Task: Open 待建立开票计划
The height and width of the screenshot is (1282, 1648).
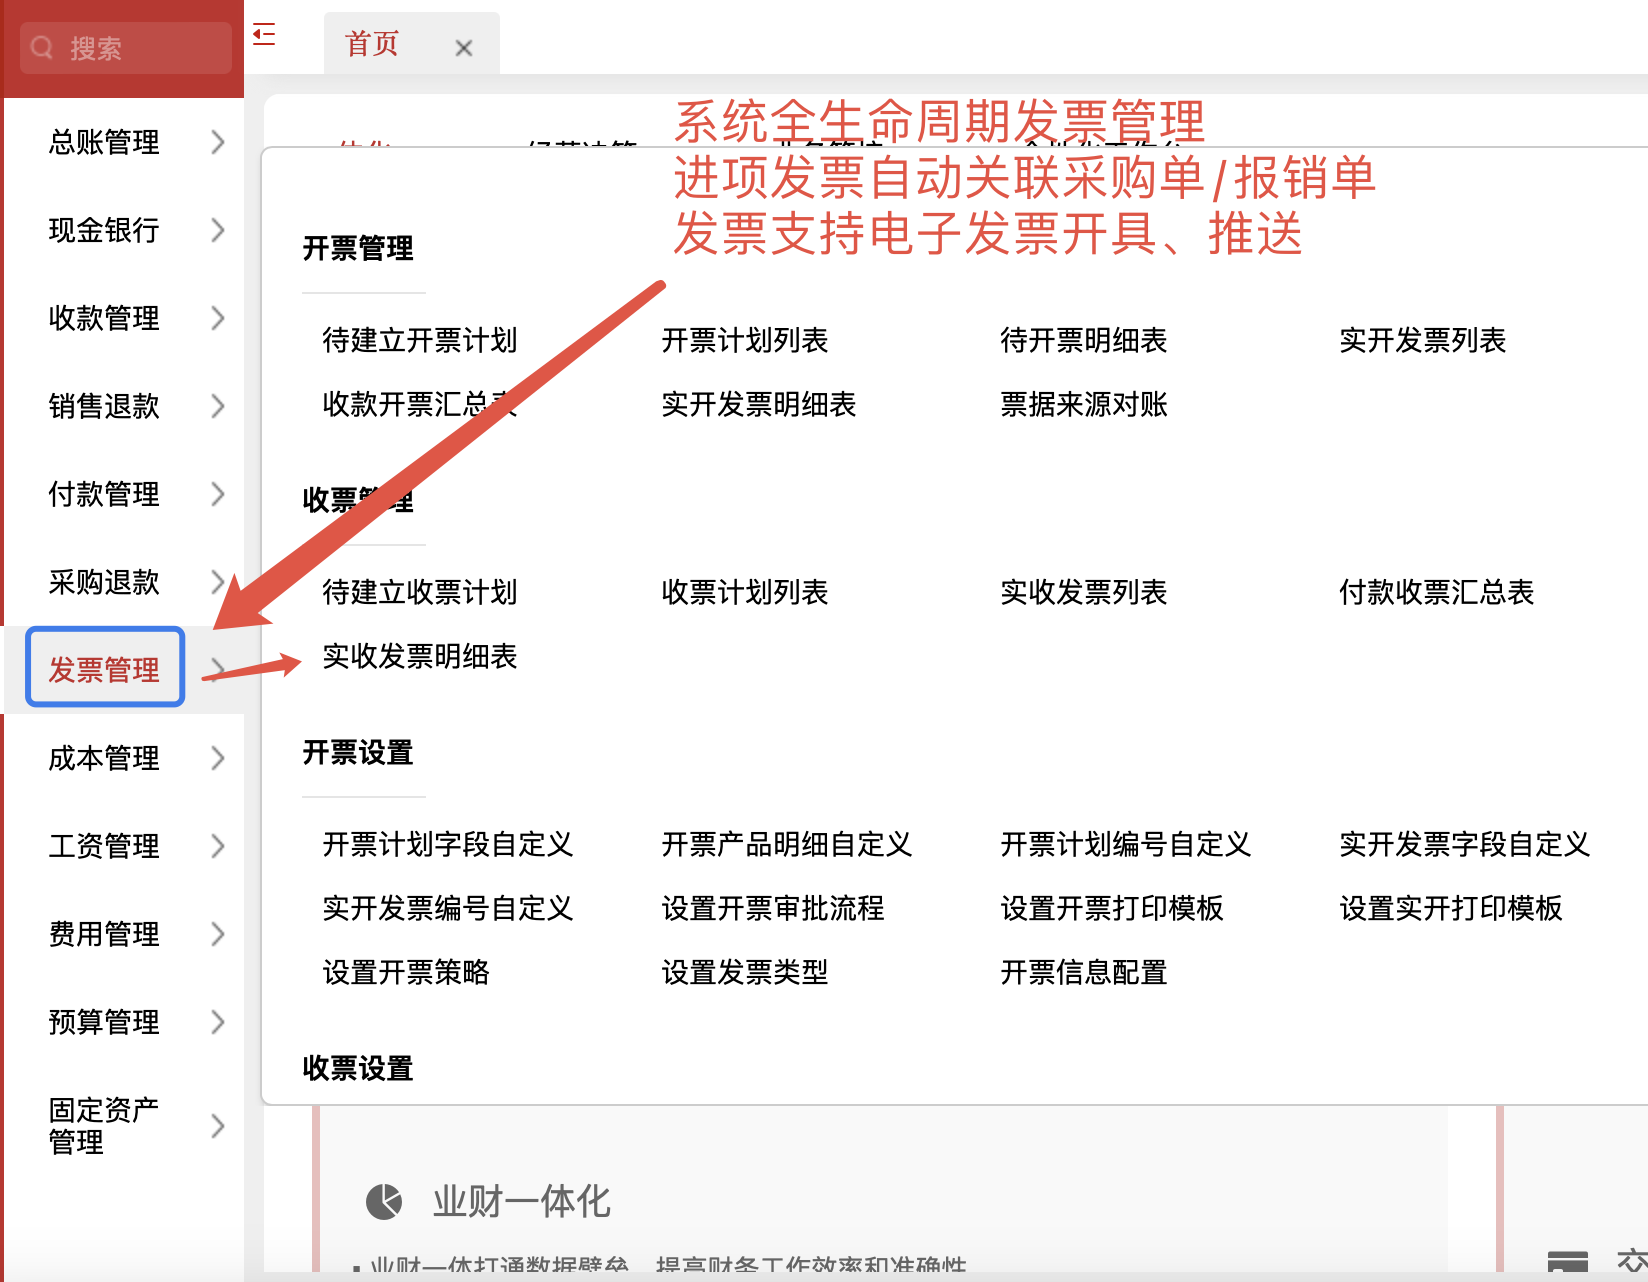Action: 420,340
